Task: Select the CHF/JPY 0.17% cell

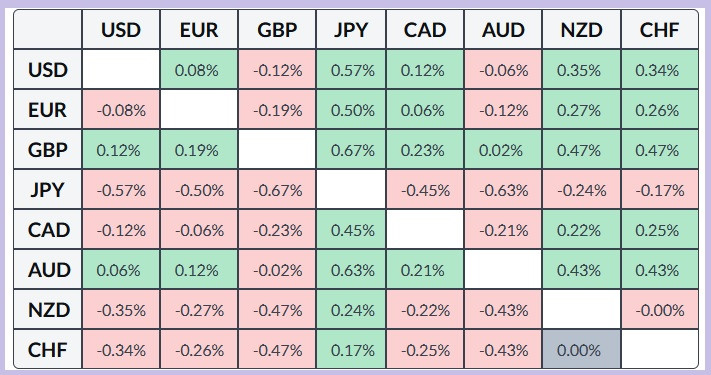Action: (x=351, y=350)
